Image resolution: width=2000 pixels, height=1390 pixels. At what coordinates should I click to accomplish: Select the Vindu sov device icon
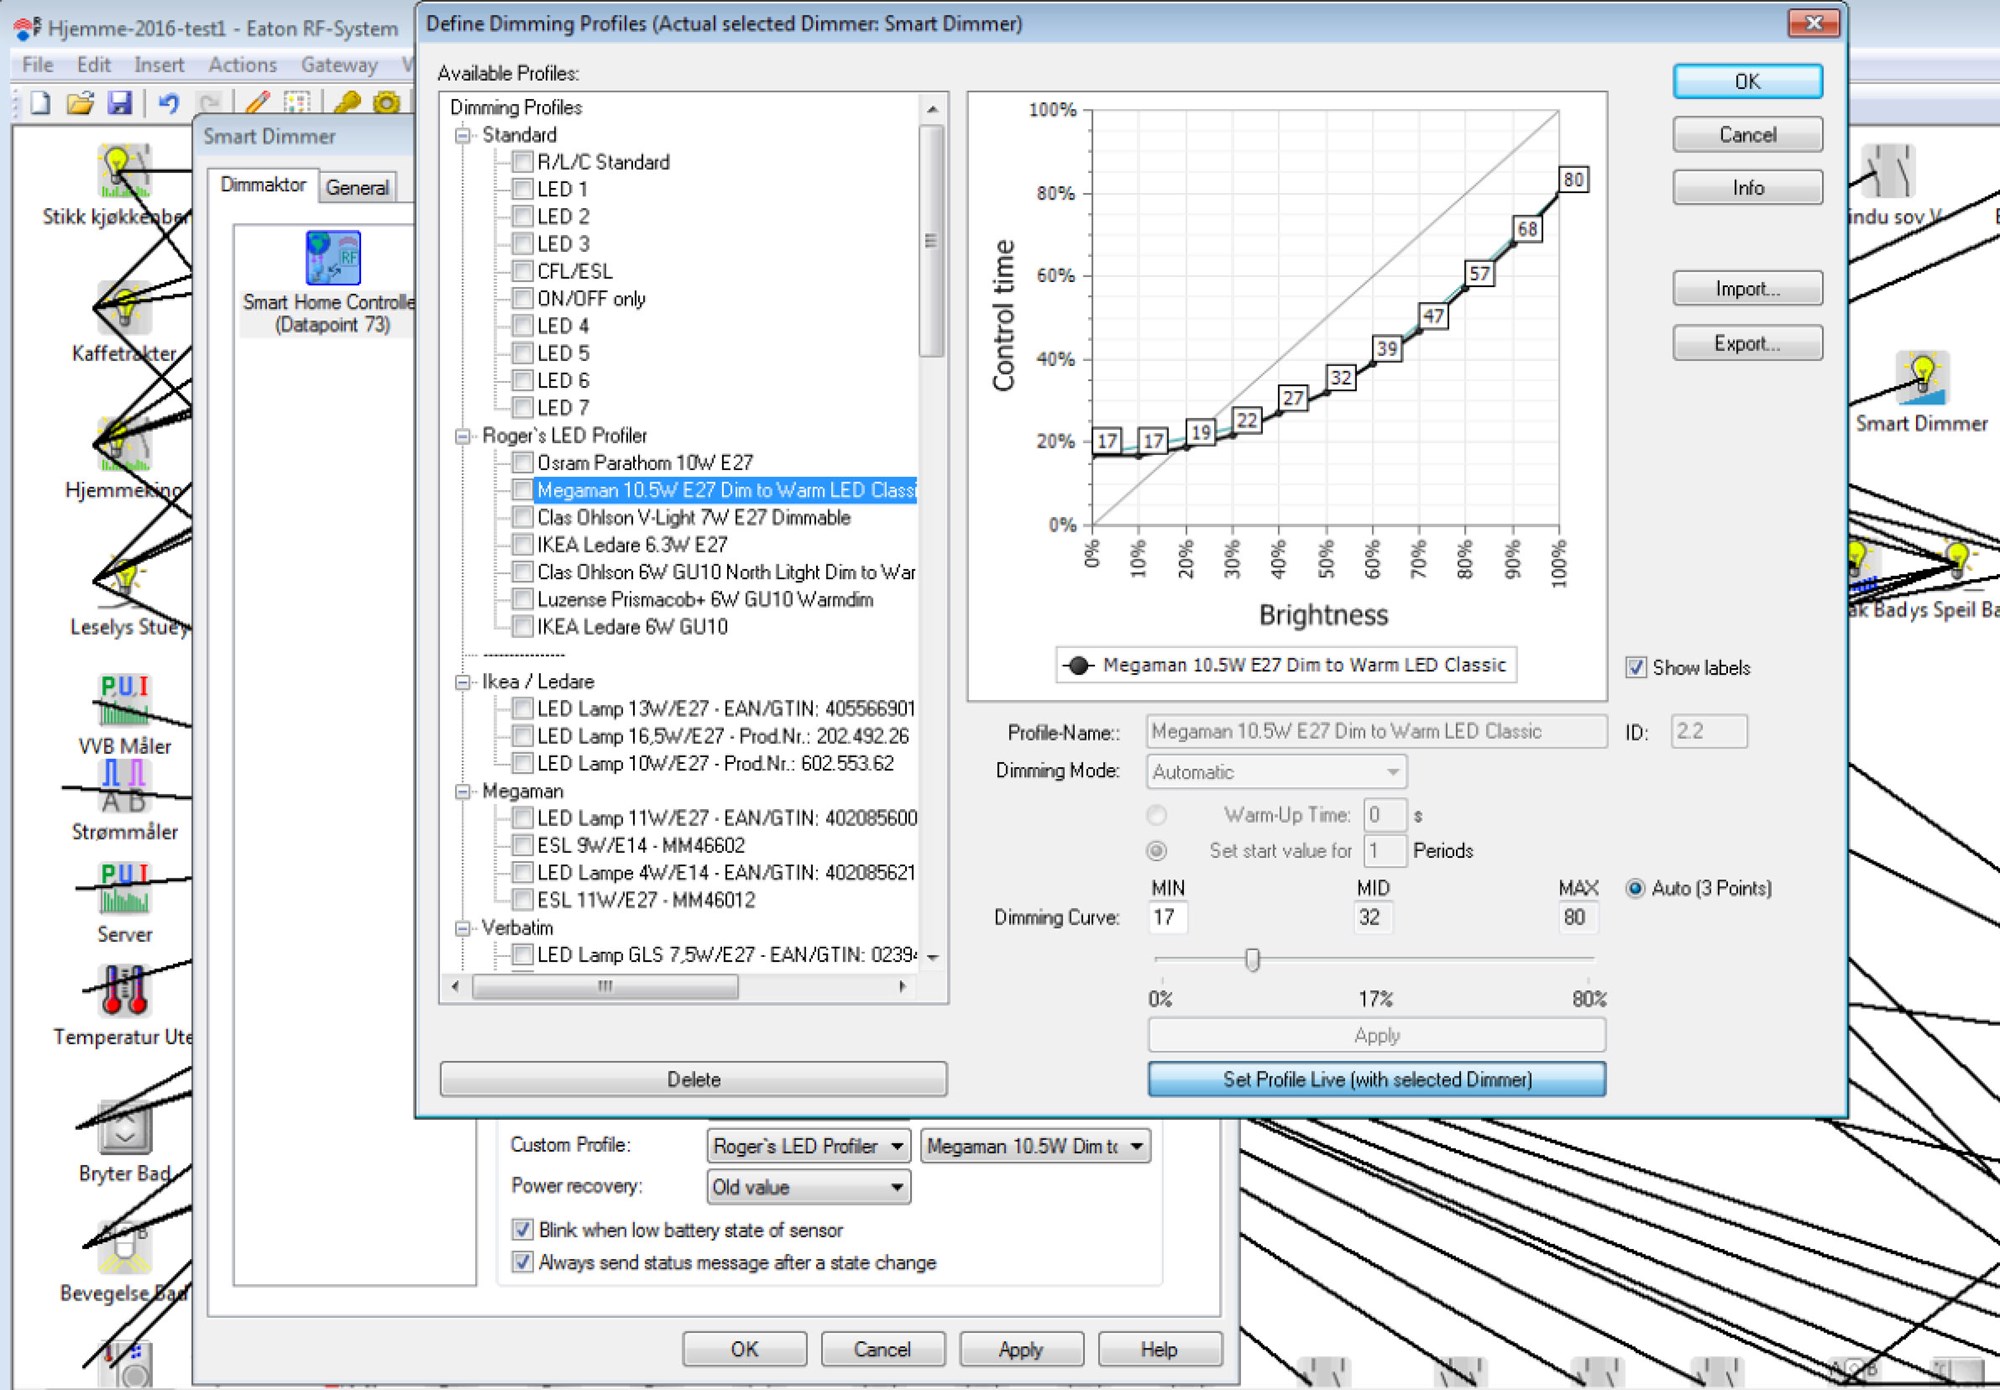click(1889, 171)
